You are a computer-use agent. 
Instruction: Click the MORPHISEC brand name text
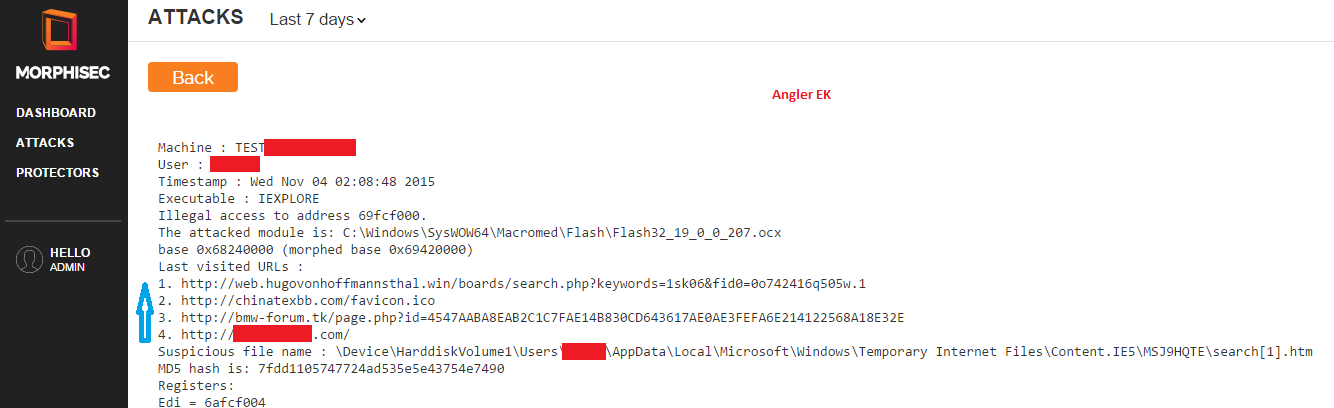(63, 73)
